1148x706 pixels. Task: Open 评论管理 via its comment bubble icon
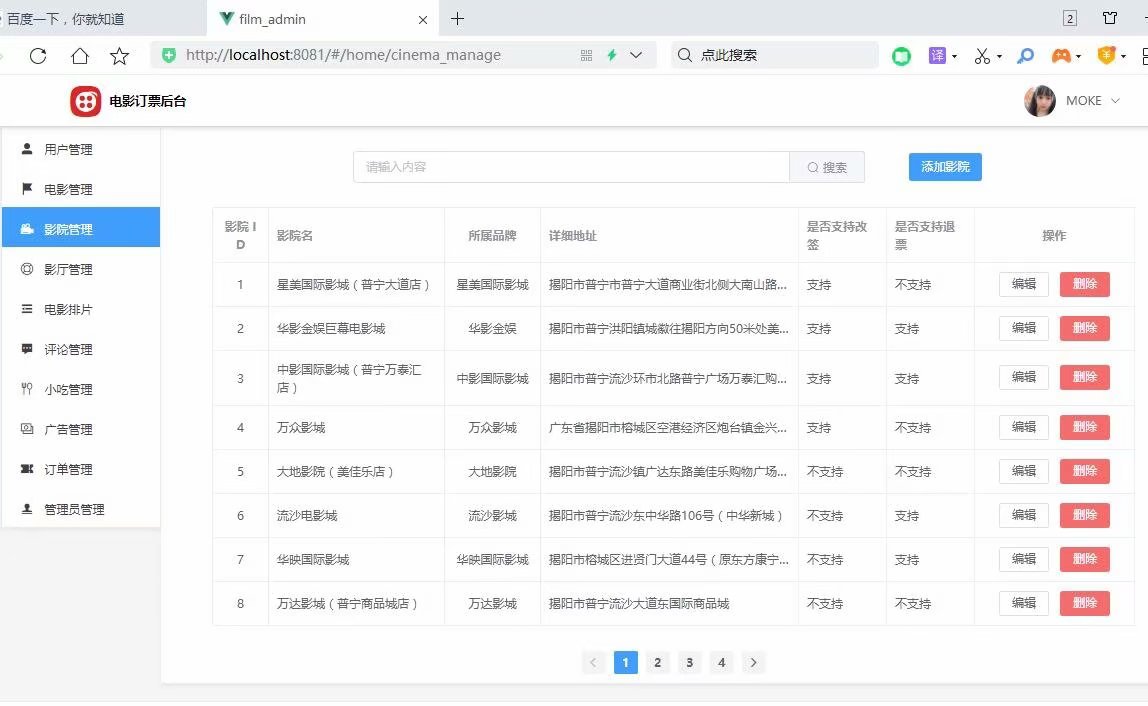pyautogui.click(x=25, y=349)
